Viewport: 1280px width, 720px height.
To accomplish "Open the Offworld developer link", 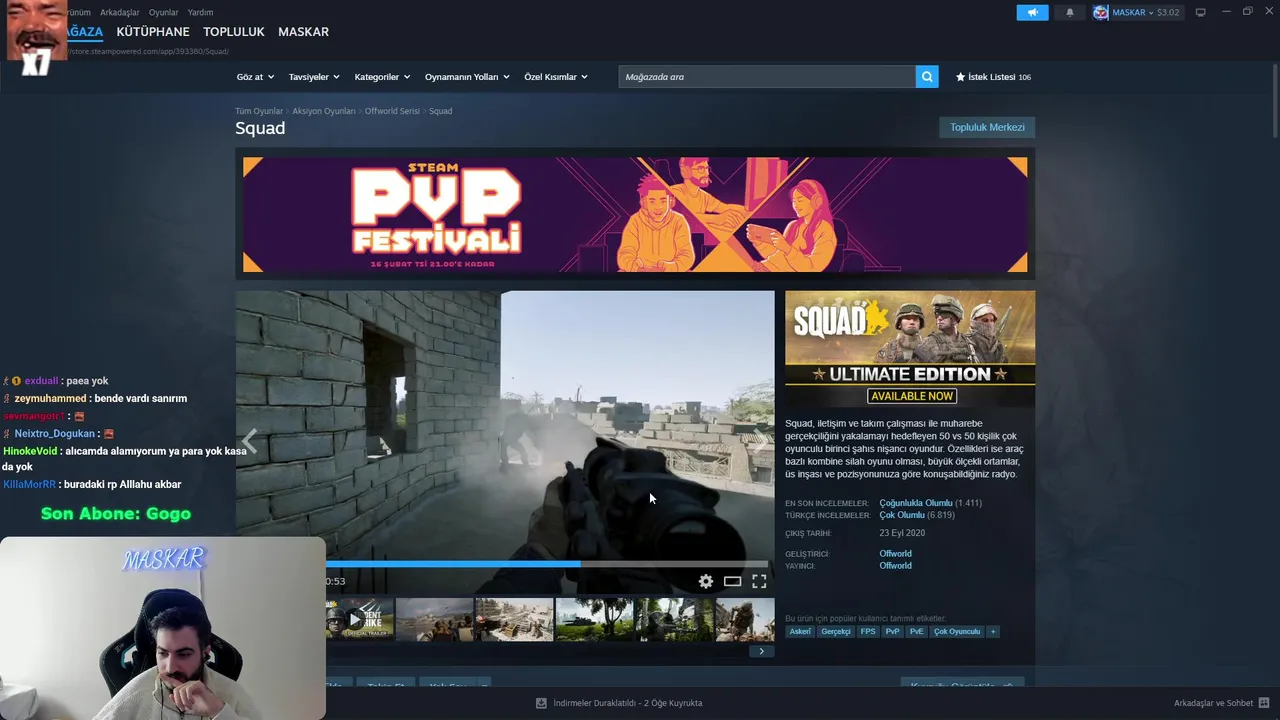I will pos(895,553).
